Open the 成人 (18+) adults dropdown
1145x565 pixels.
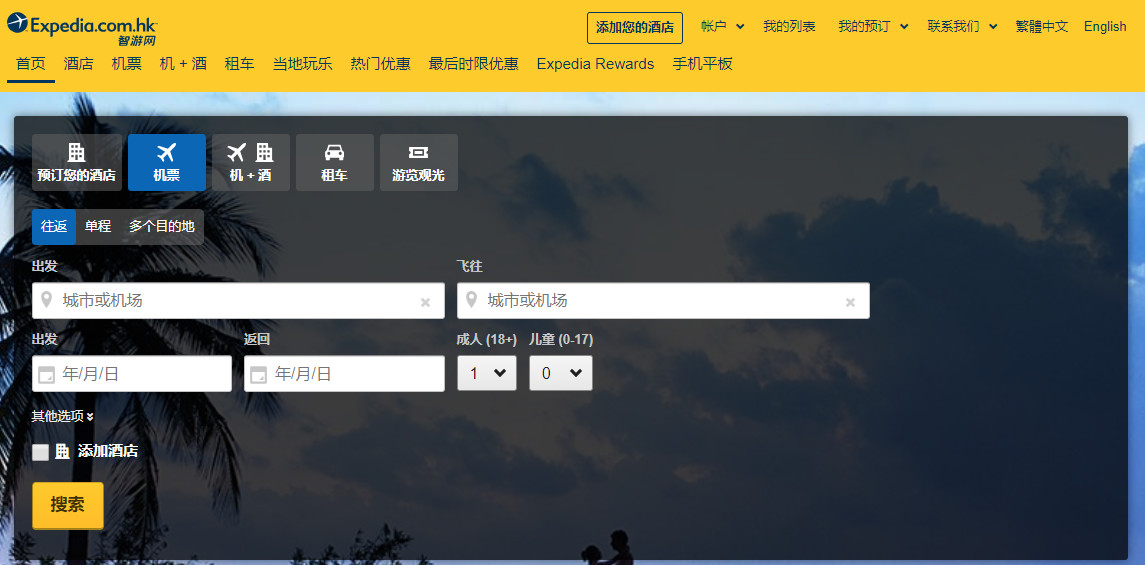487,373
